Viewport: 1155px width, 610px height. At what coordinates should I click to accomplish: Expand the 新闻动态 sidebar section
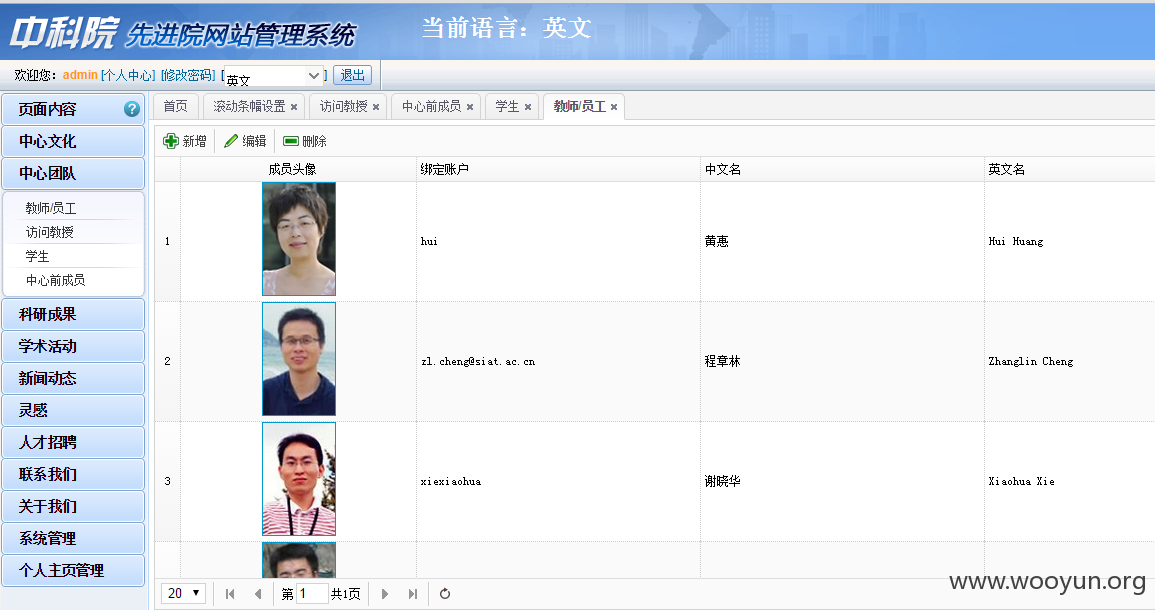coord(73,379)
